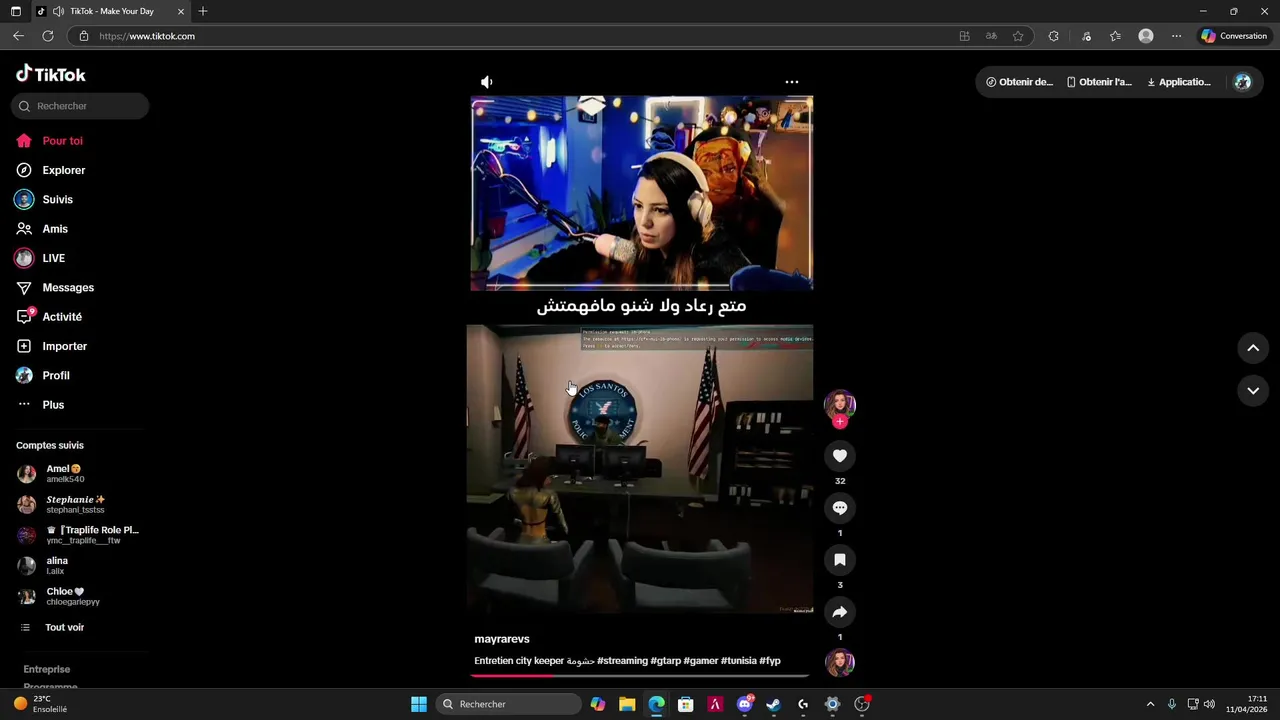Open a new tab with the plus button
This screenshot has width=1280, height=720.
(x=203, y=11)
